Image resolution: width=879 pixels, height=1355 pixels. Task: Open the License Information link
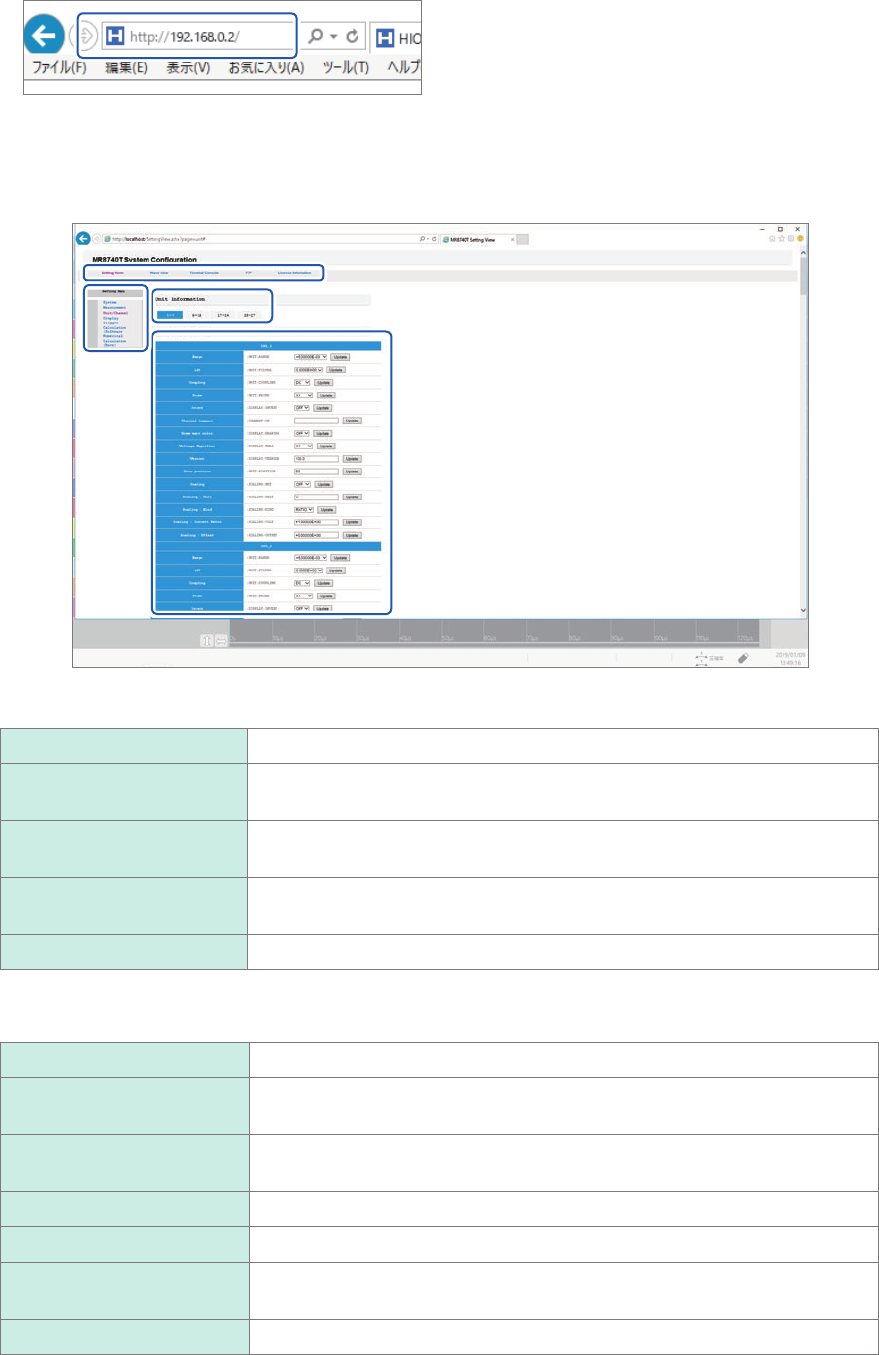295,272
